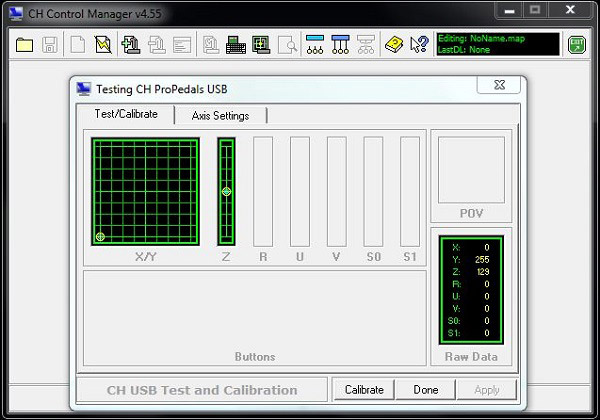Click the floppy disk Save icon

pyautogui.click(x=50, y=45)
